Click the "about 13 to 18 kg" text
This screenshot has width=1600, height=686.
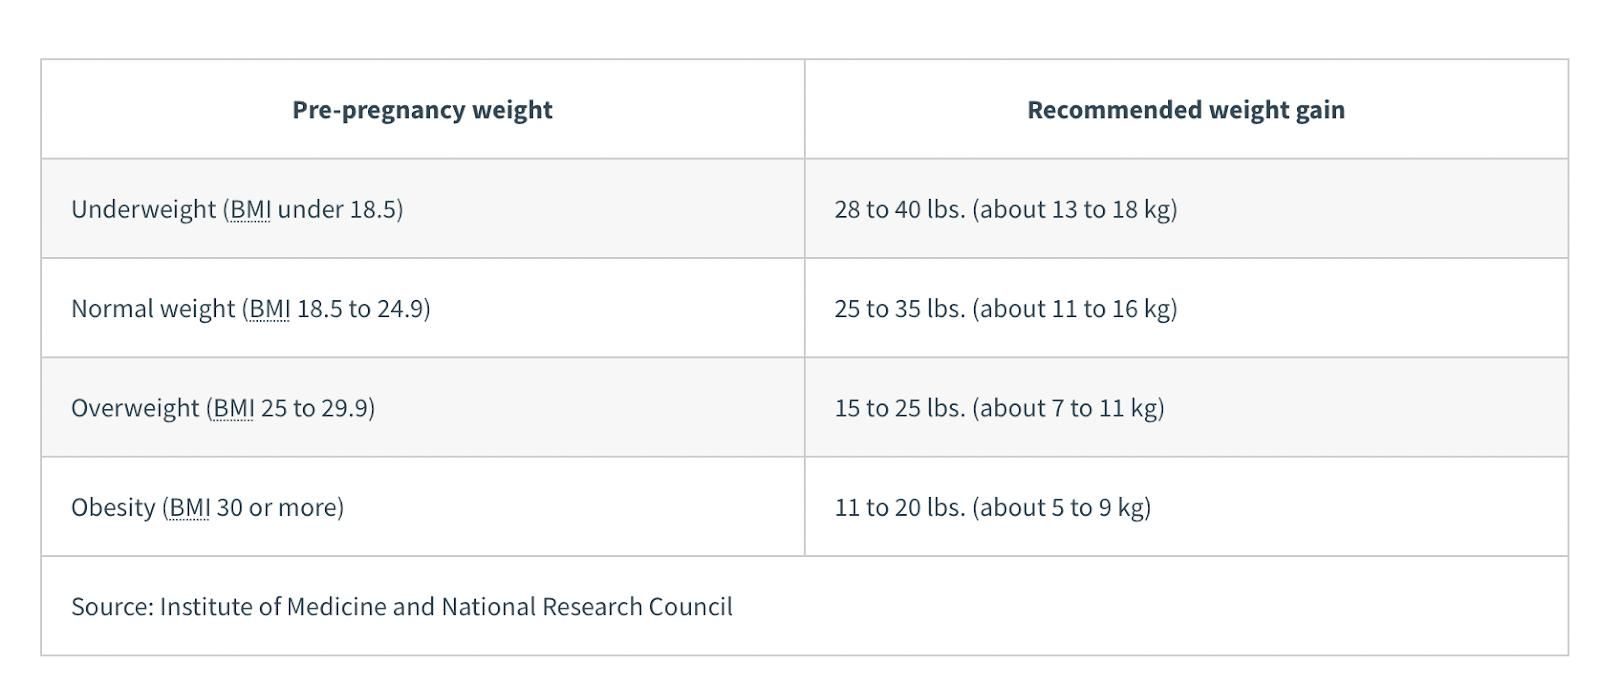pos(1075,209)
